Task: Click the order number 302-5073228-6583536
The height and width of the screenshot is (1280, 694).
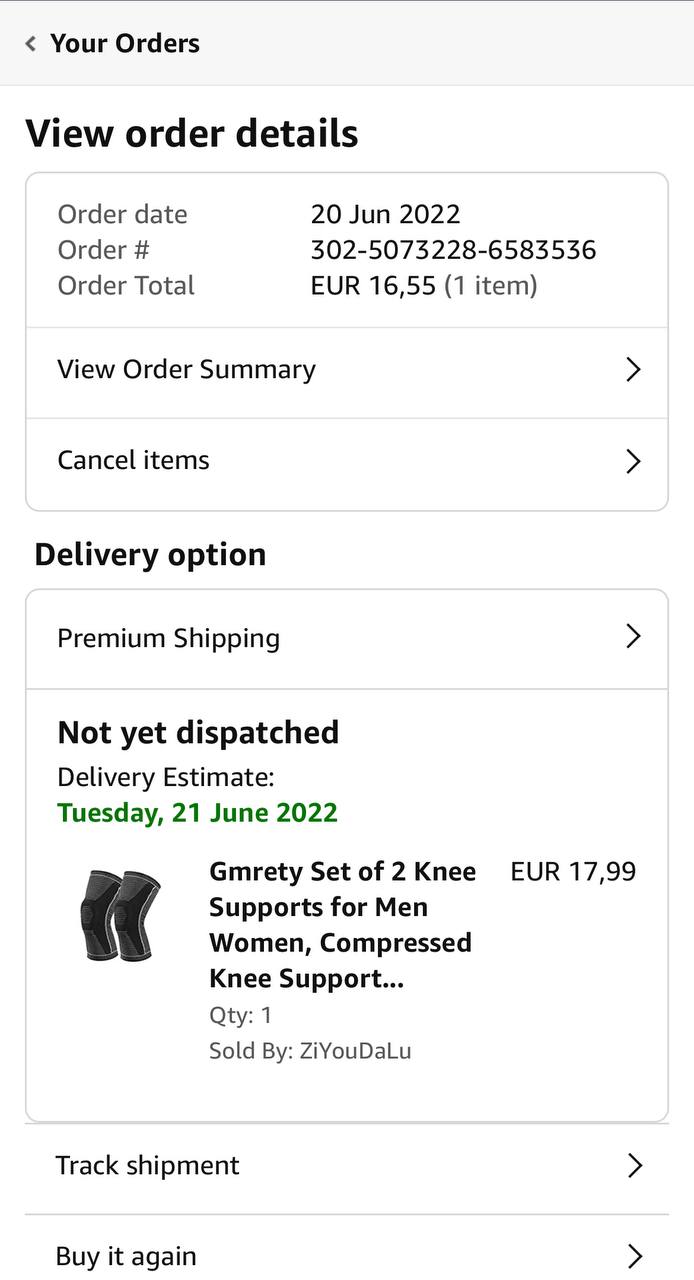Action: 453,250
